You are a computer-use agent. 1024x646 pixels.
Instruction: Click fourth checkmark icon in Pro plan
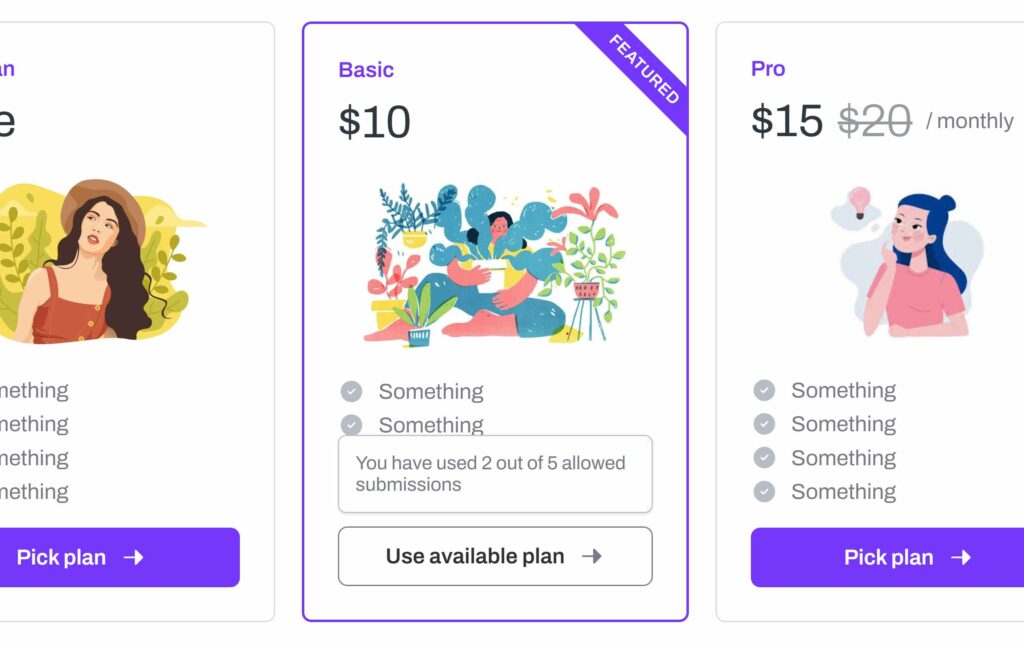[x=764, y=491]
